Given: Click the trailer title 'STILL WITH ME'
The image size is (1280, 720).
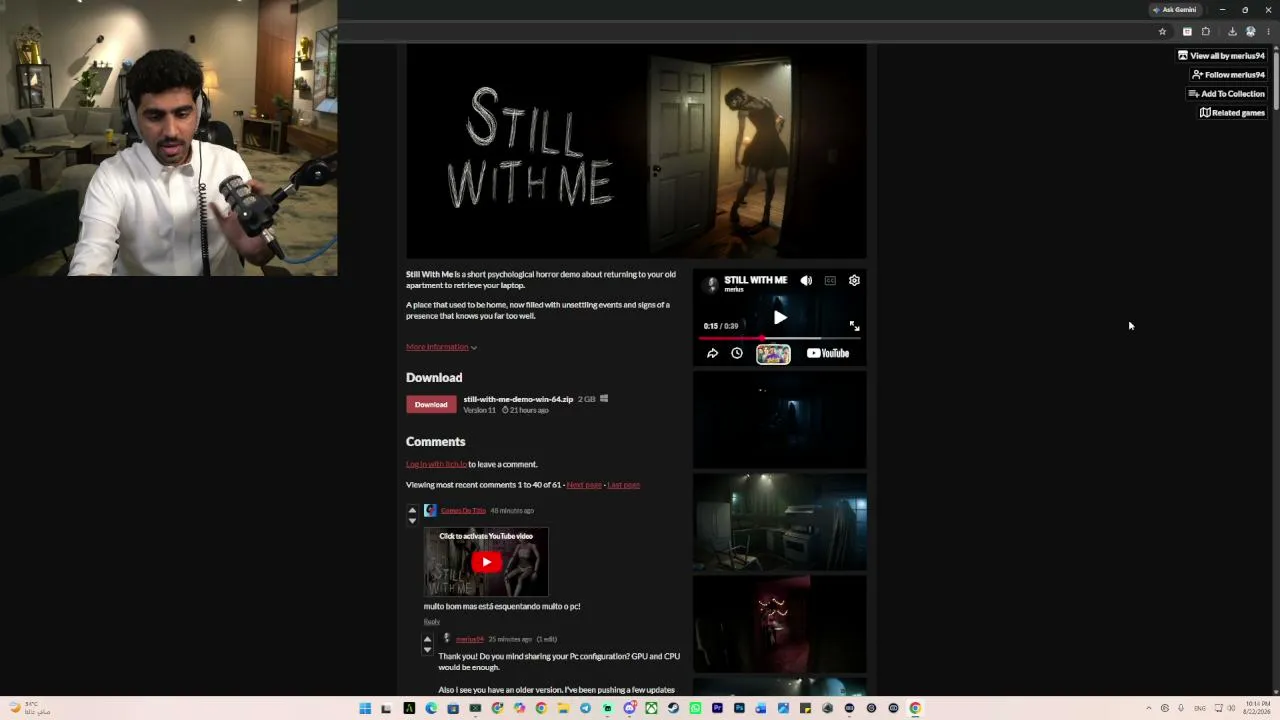Looking at the screenshot, I should click(755, 280).
